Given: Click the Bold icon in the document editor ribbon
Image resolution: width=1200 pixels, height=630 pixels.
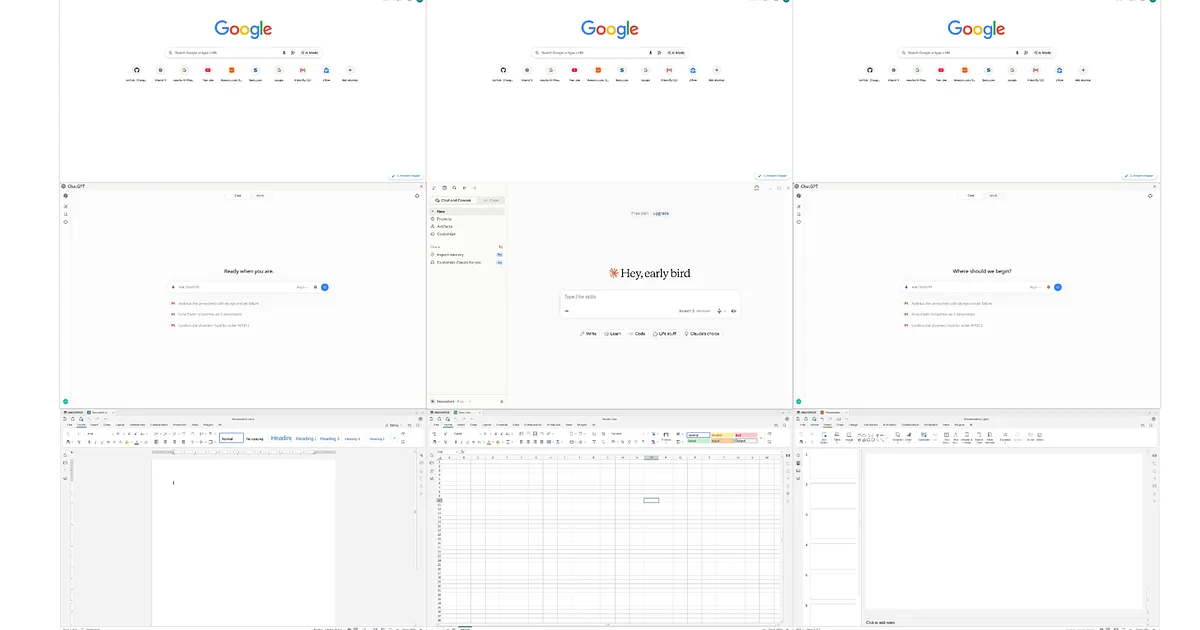Looking at the screenshot, I should (x=89, y=442).
